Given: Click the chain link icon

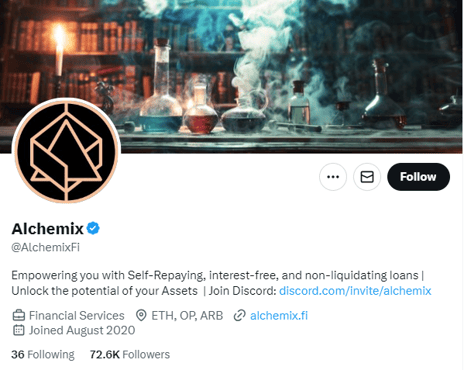Looking at the screenshot, I should coord(240,315).
